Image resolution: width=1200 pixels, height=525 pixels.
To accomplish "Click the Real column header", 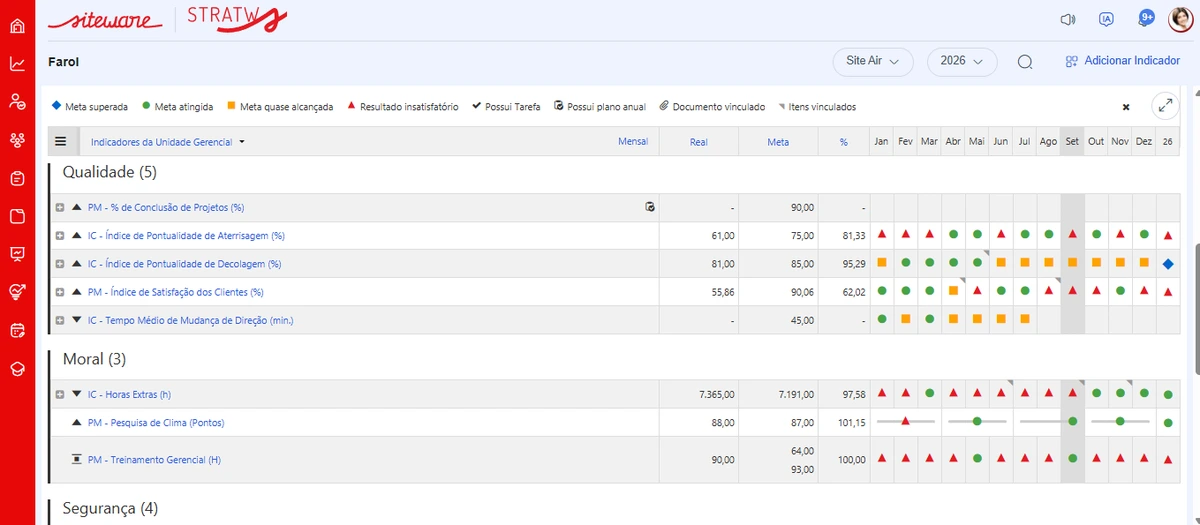I will pos(699,142).
